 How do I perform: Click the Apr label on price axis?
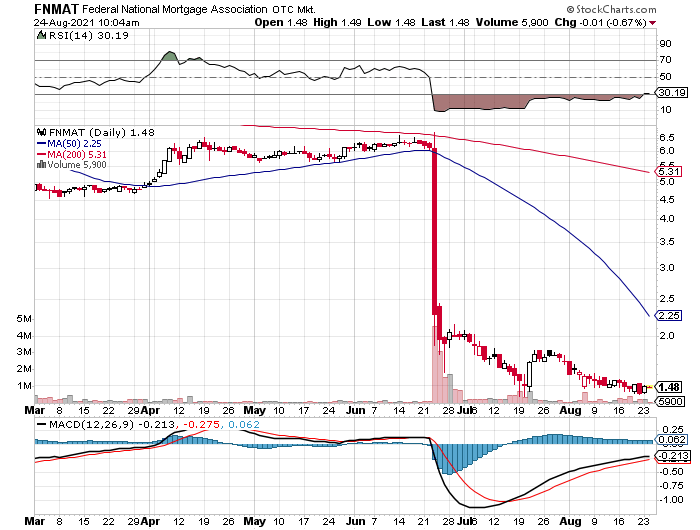click(x=150, y=410)
